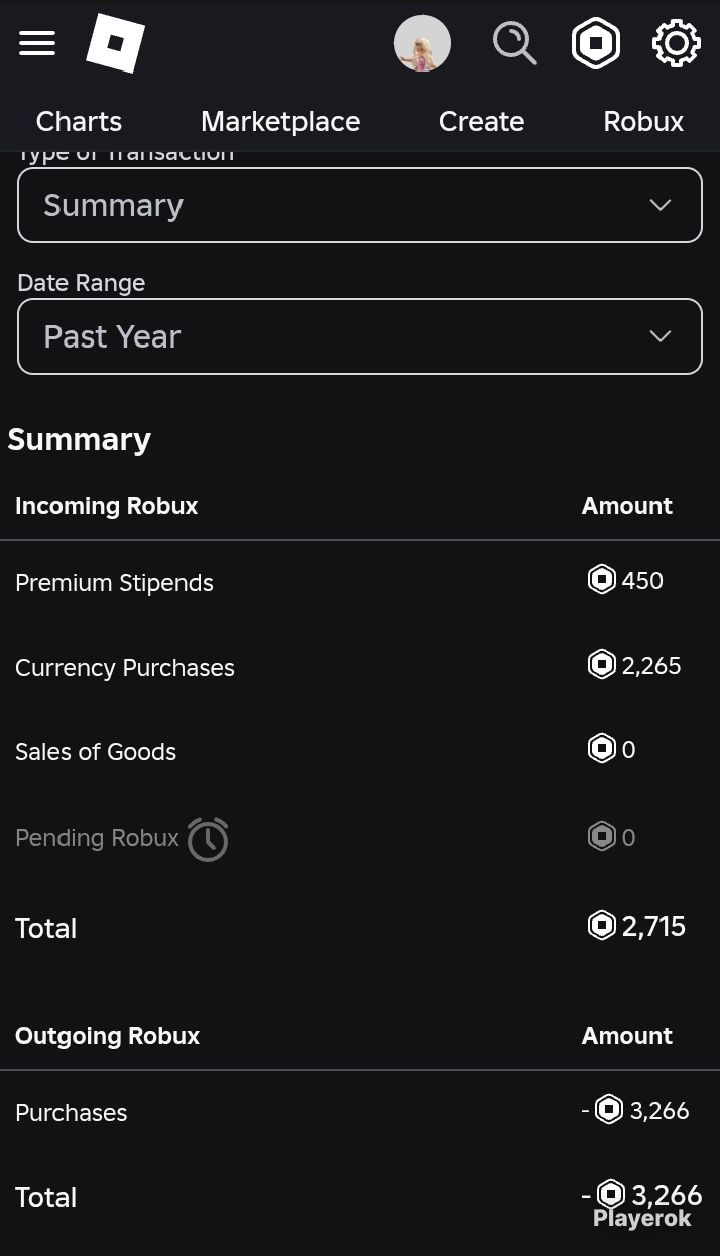Click the chevron arrow on Past Year selector
The width and height of the screenshot is (720, 1256).
pos(660,337)
